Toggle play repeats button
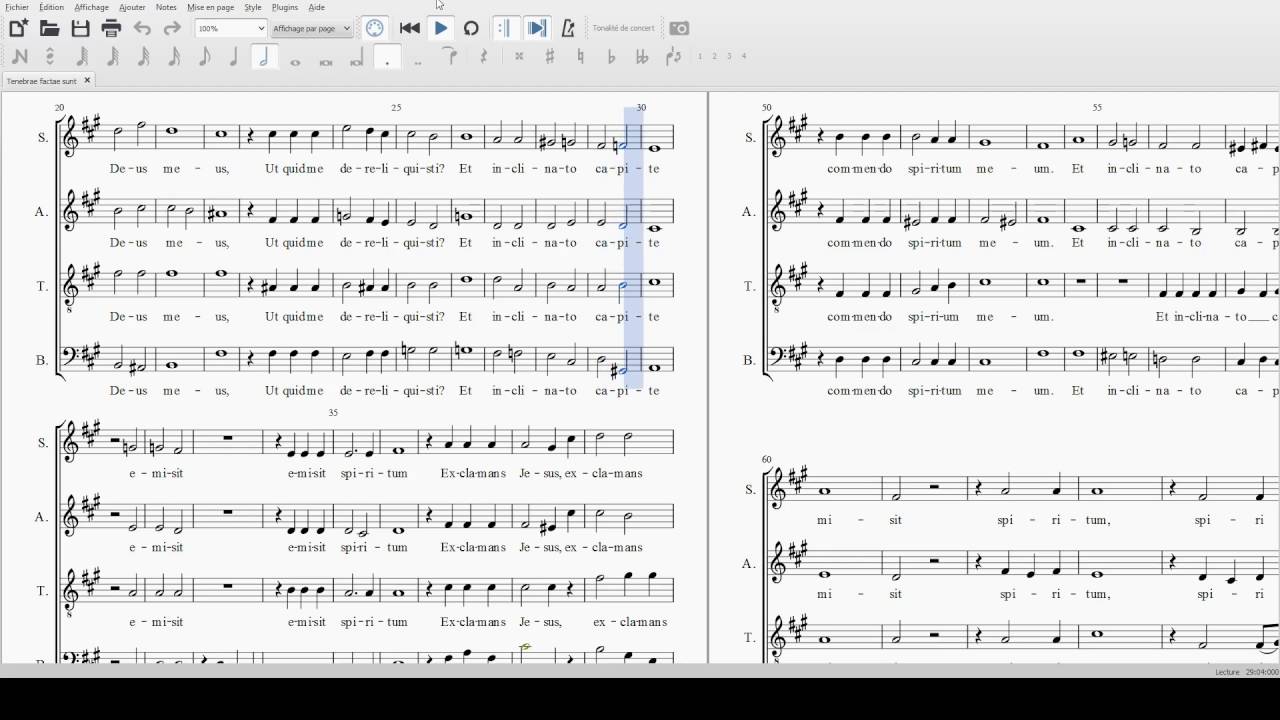This screenshot has width=1280, height=720. coord(504,28)
